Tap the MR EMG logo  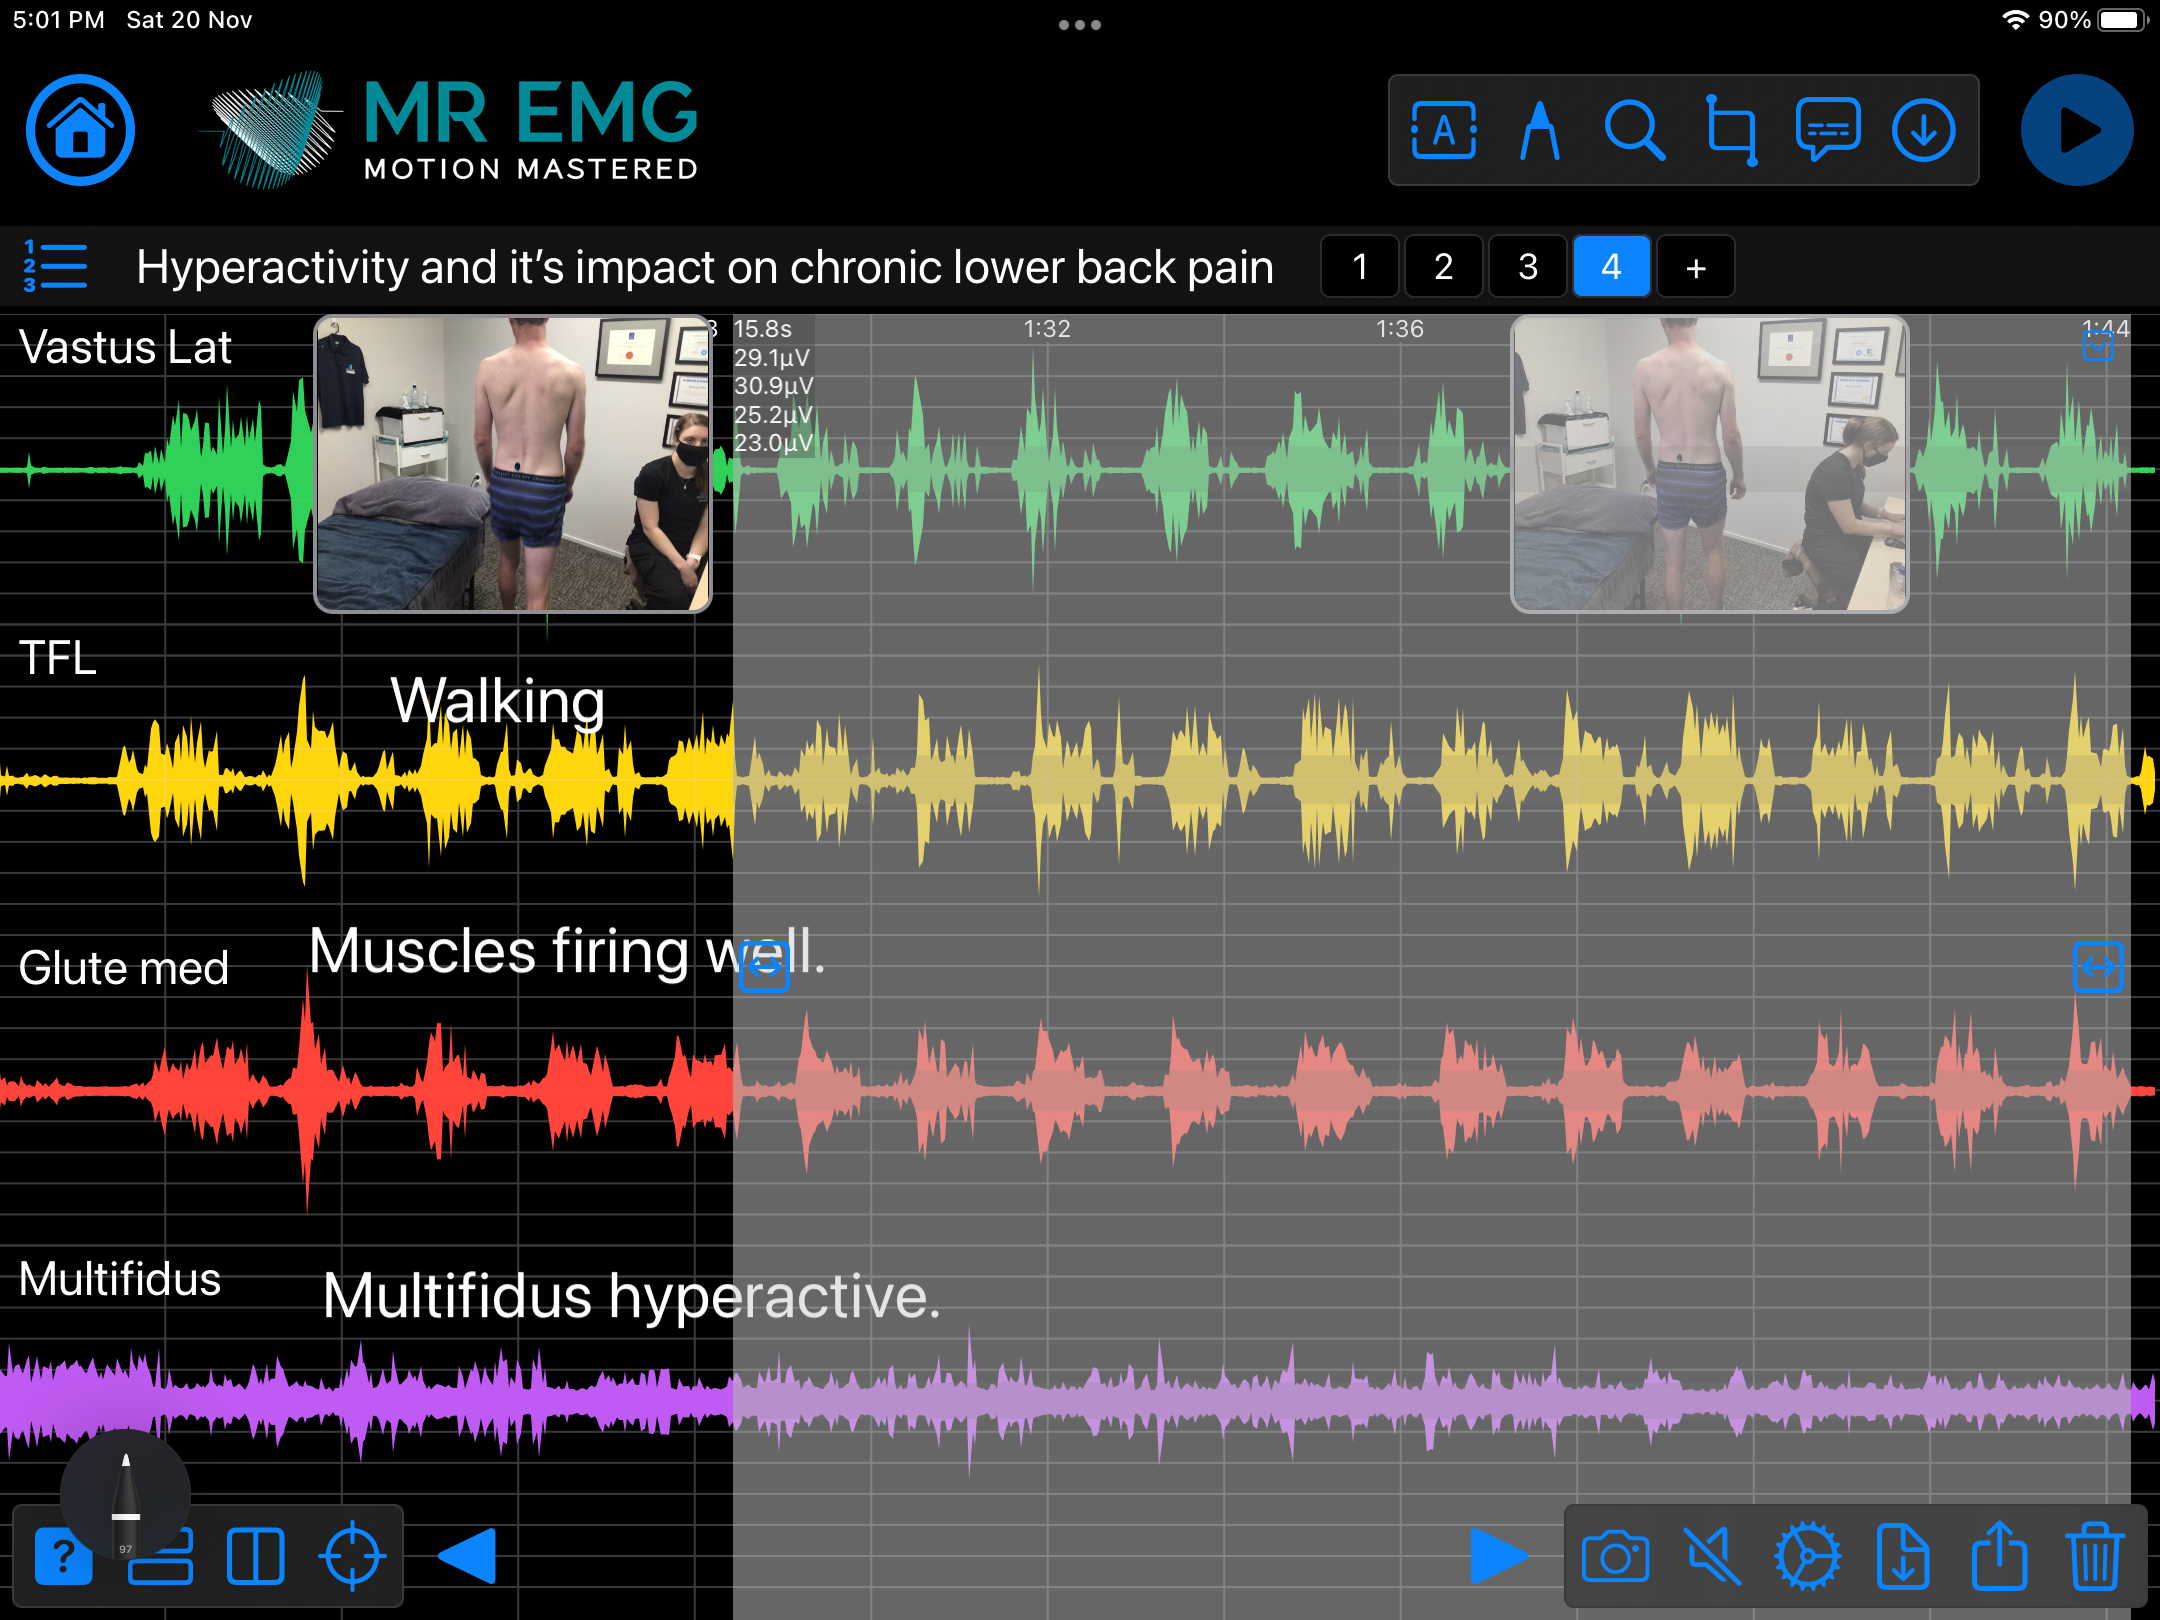(450, 130)
